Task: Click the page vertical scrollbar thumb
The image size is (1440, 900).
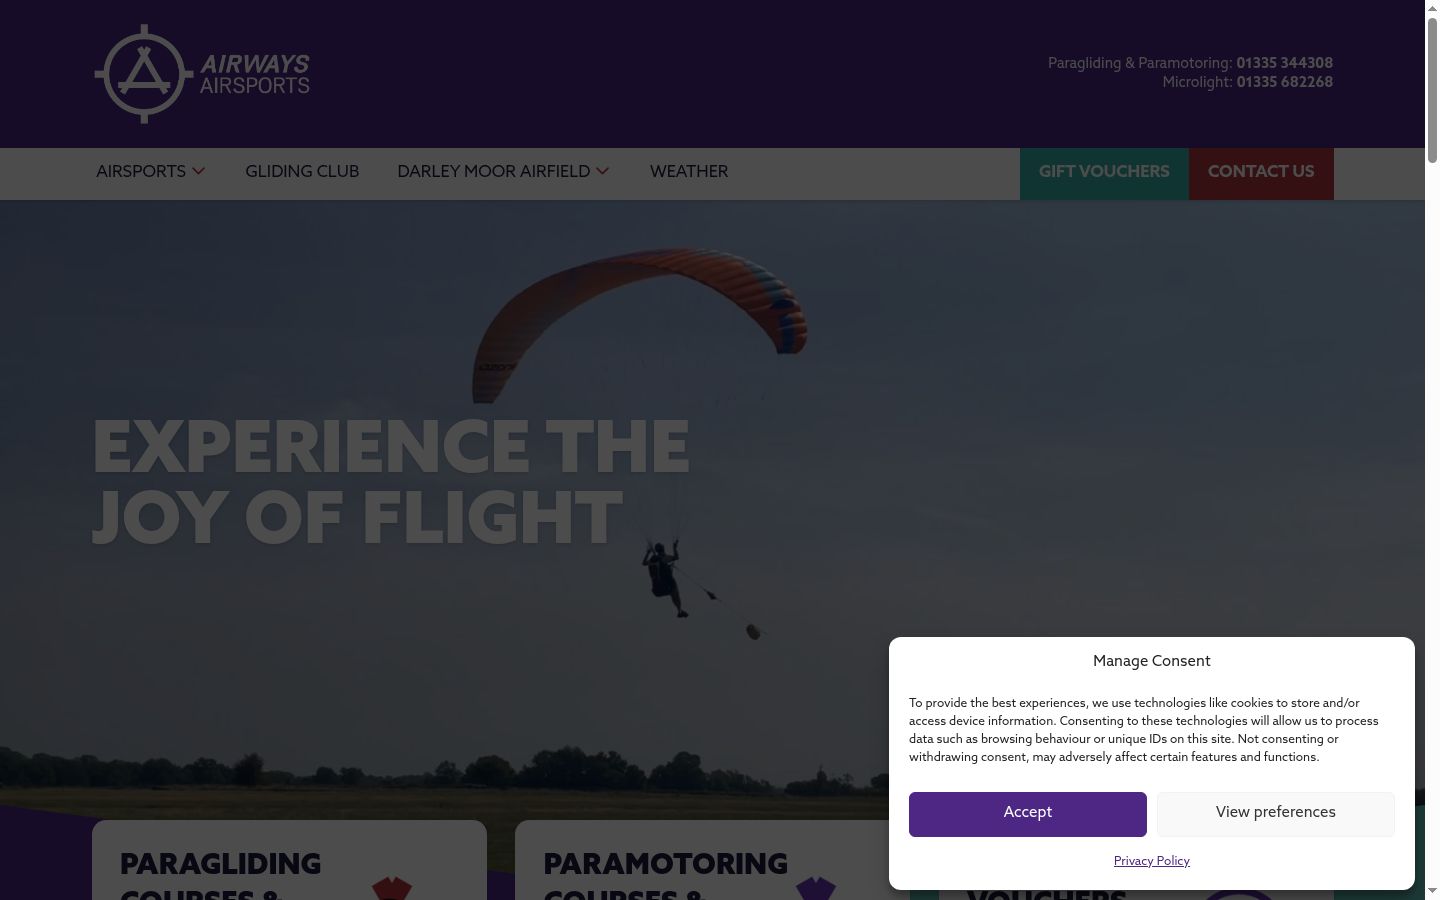Action: tap(1432, 90)
